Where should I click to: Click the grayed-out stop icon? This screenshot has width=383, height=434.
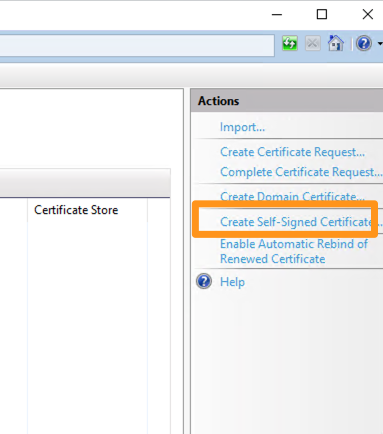pyautogui.click(x=313, y=43)
